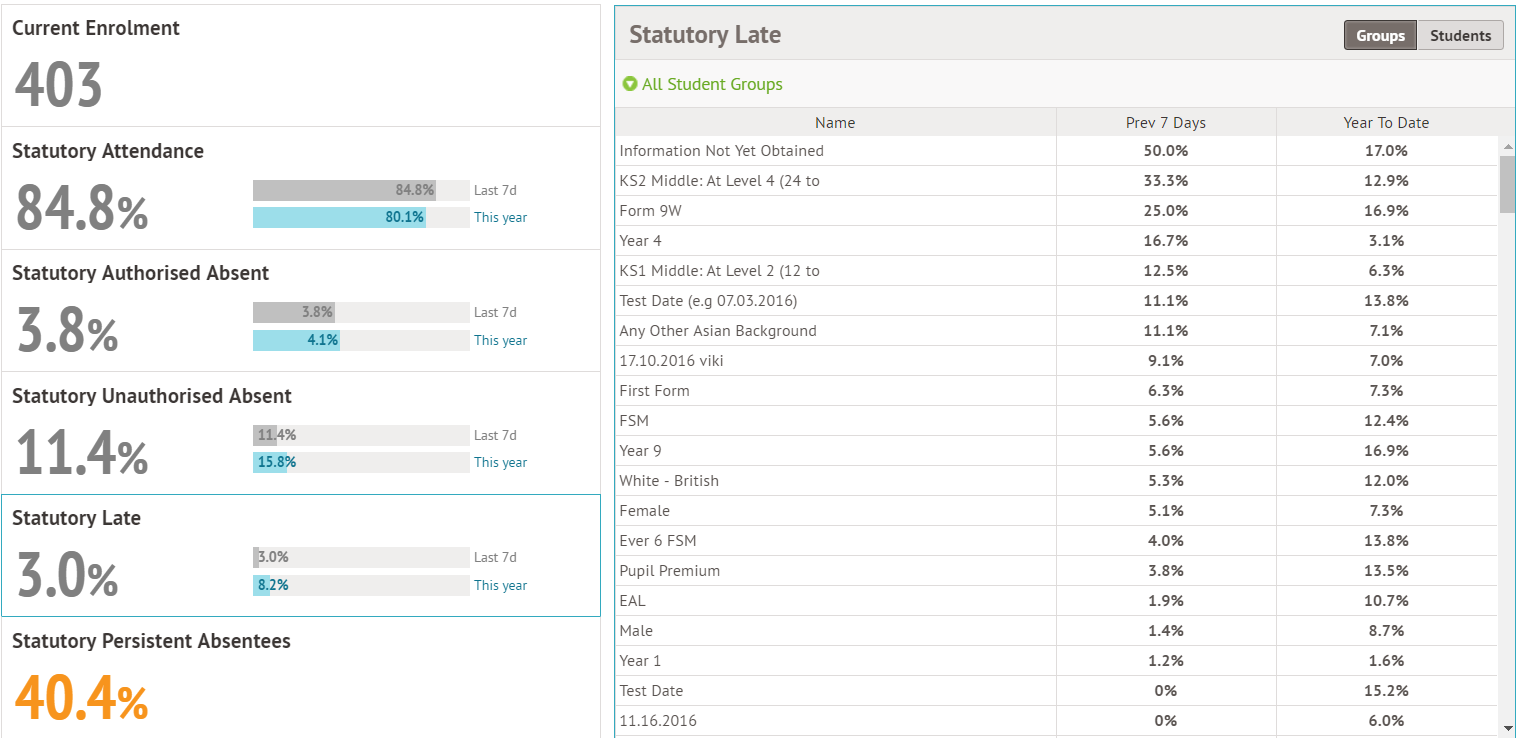This screenshot has height=738, width=1519.
Task: Select the Statutory Attendance card
Action: (301, 188)
